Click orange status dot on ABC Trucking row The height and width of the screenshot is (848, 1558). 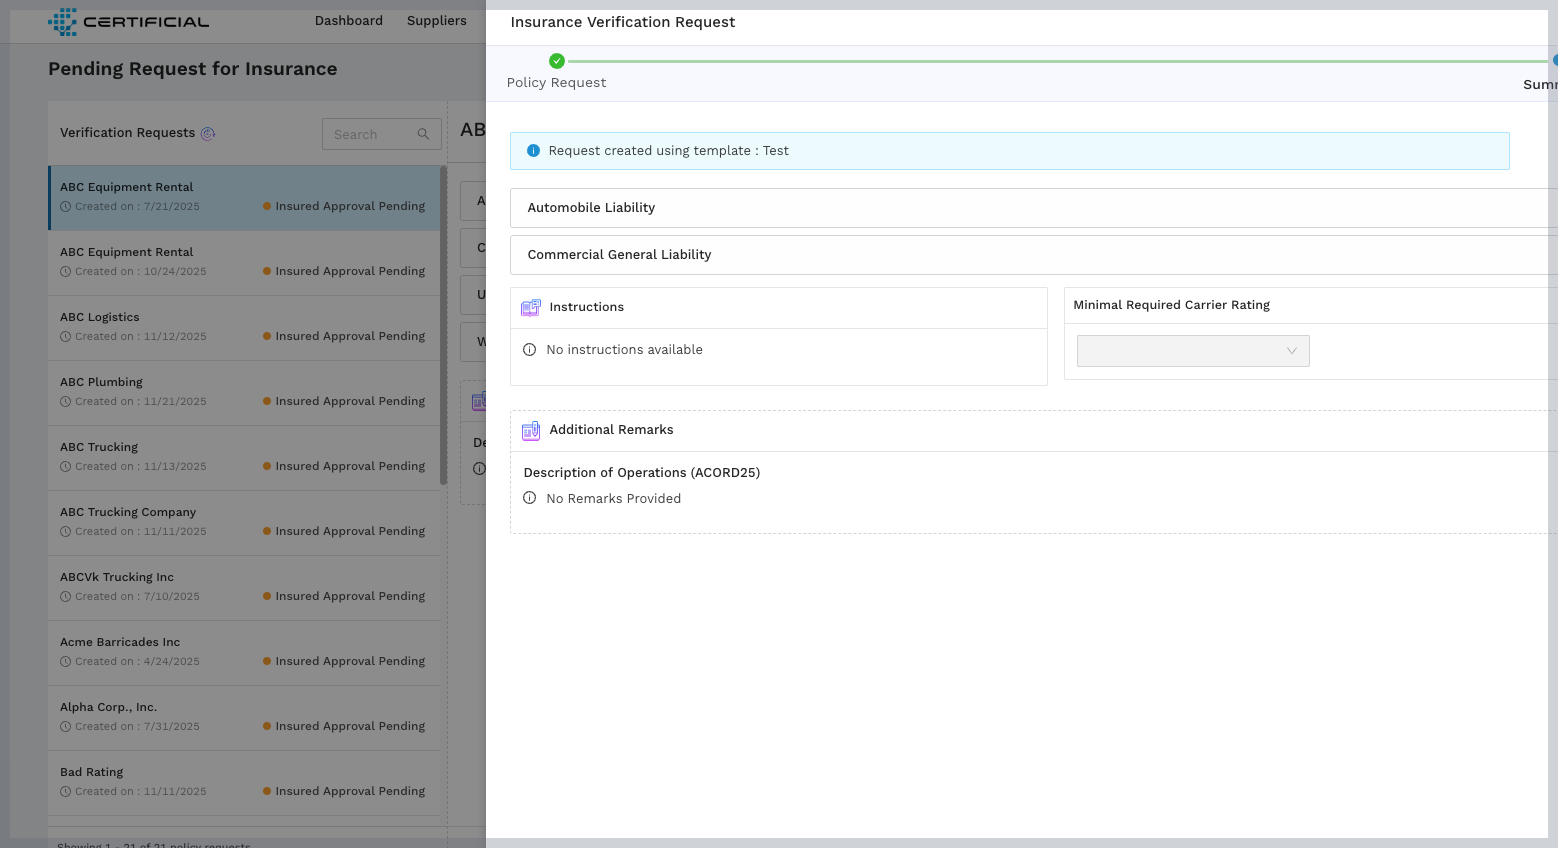click(267, 466)
